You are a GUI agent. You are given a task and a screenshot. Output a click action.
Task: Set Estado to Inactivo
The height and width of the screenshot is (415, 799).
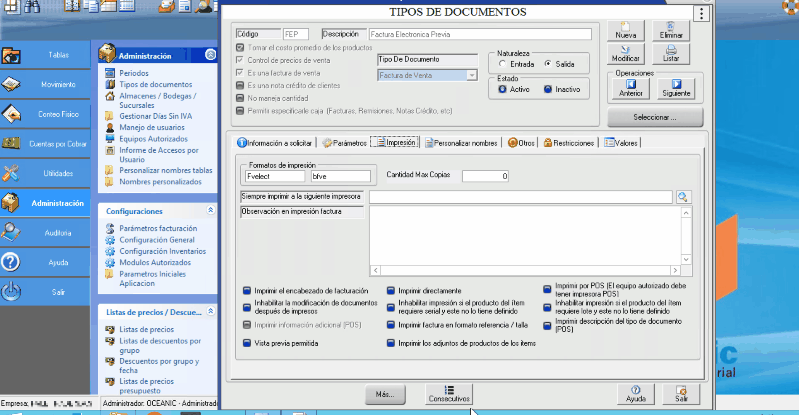point(548,89)
